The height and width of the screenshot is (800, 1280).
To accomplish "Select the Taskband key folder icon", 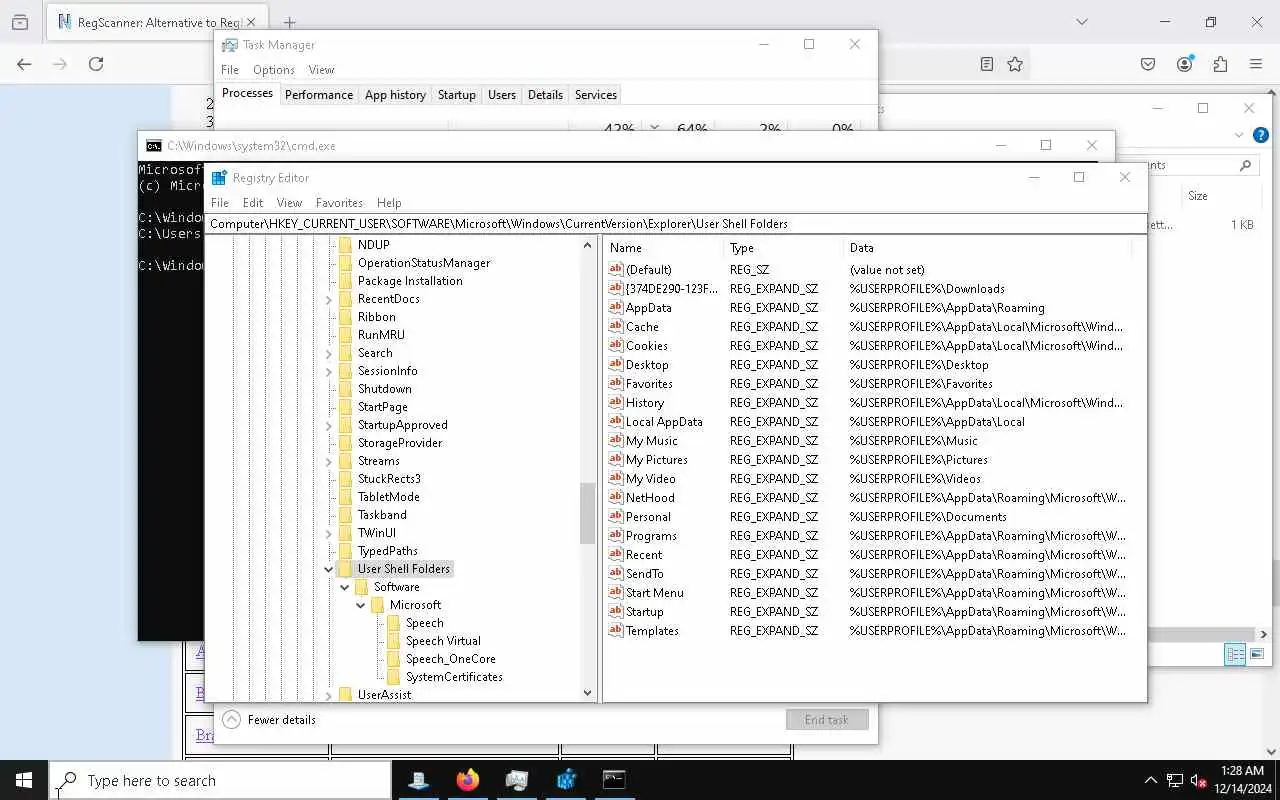I will 346,515.
